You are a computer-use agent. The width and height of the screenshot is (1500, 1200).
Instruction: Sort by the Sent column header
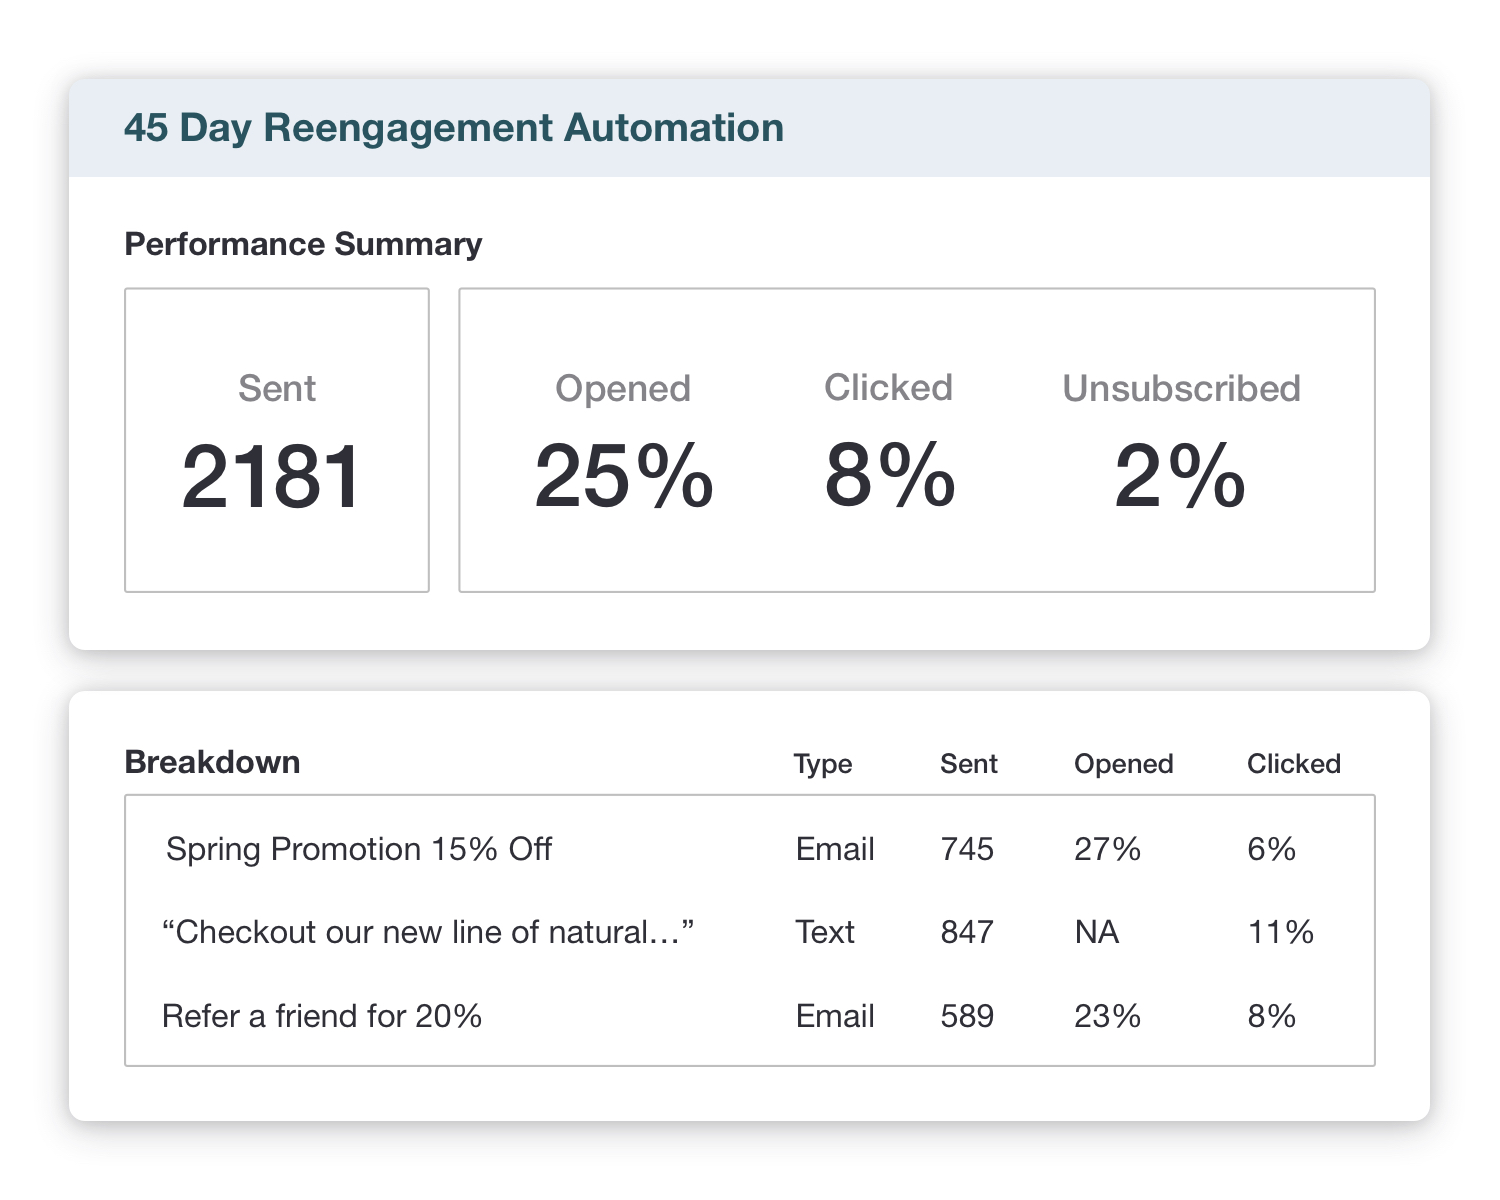click(x=968, y=764)
